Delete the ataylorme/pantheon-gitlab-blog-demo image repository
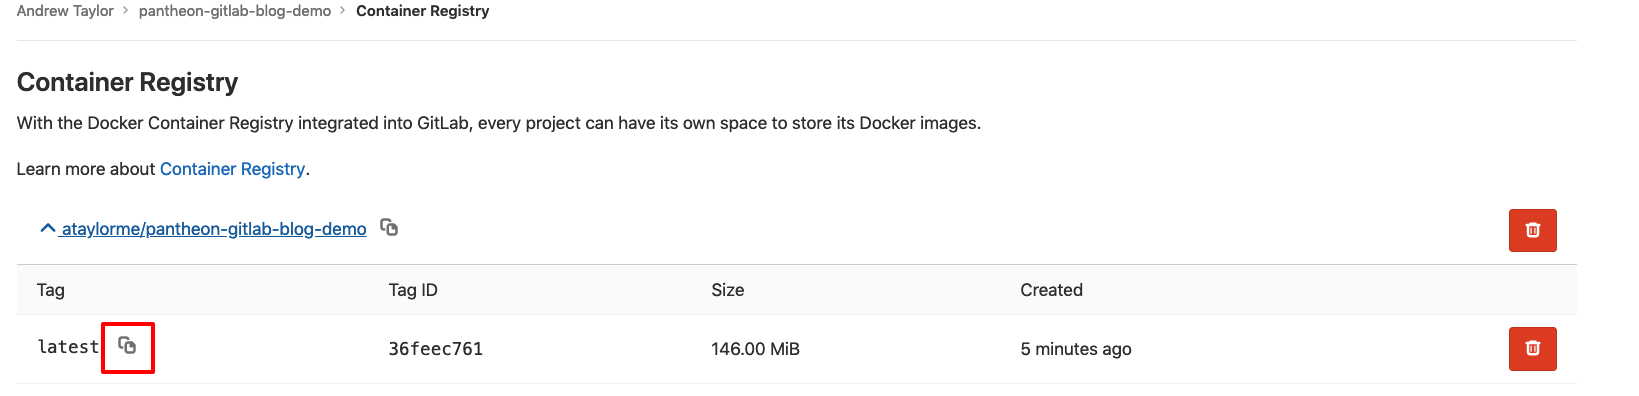1639x396 pixels. click(x=1532, y=230)
